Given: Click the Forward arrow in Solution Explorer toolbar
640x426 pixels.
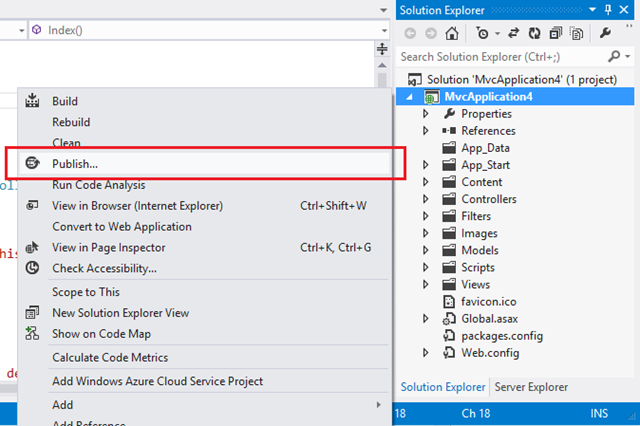Looking at the screenshot, I should tap(431, 33).
